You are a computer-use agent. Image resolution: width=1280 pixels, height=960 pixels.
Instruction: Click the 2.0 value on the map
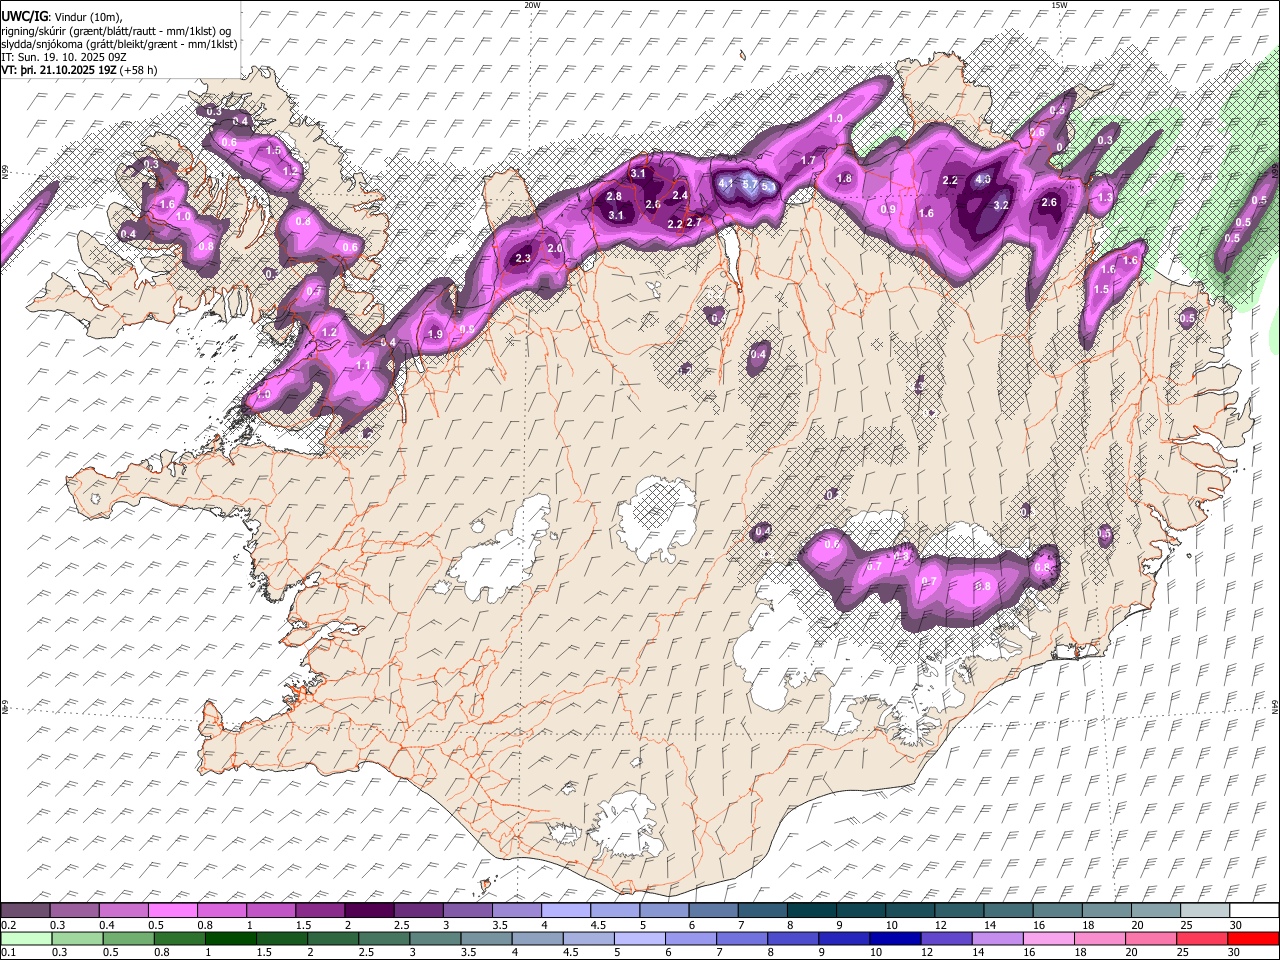[555, 248]
